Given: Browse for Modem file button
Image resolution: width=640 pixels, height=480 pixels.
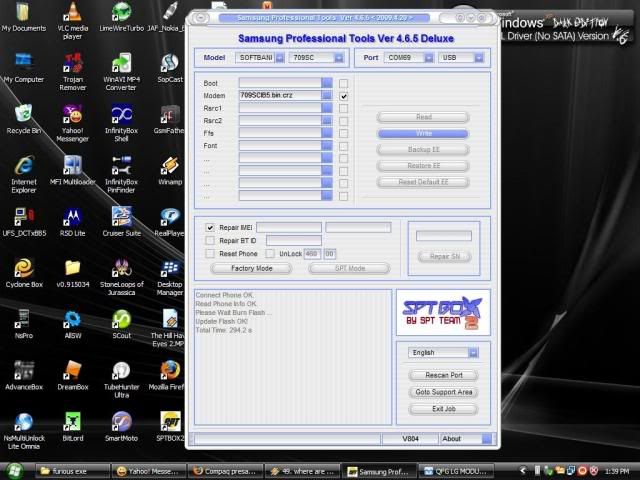Looking at the screenshot, I should tap(327, 96).
